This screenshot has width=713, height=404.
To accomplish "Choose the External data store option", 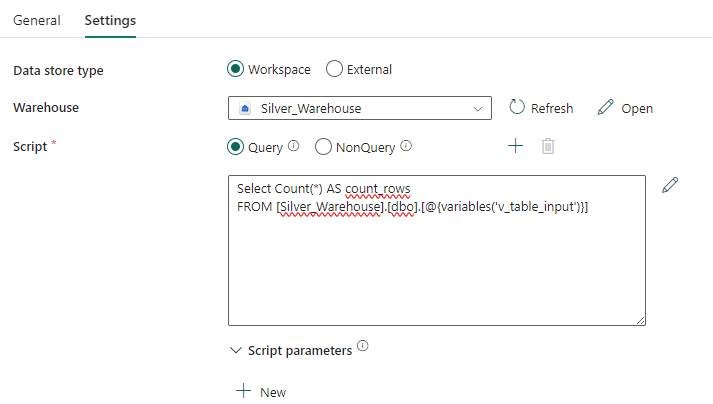I will pyautogui.click(x=335, y=69).
